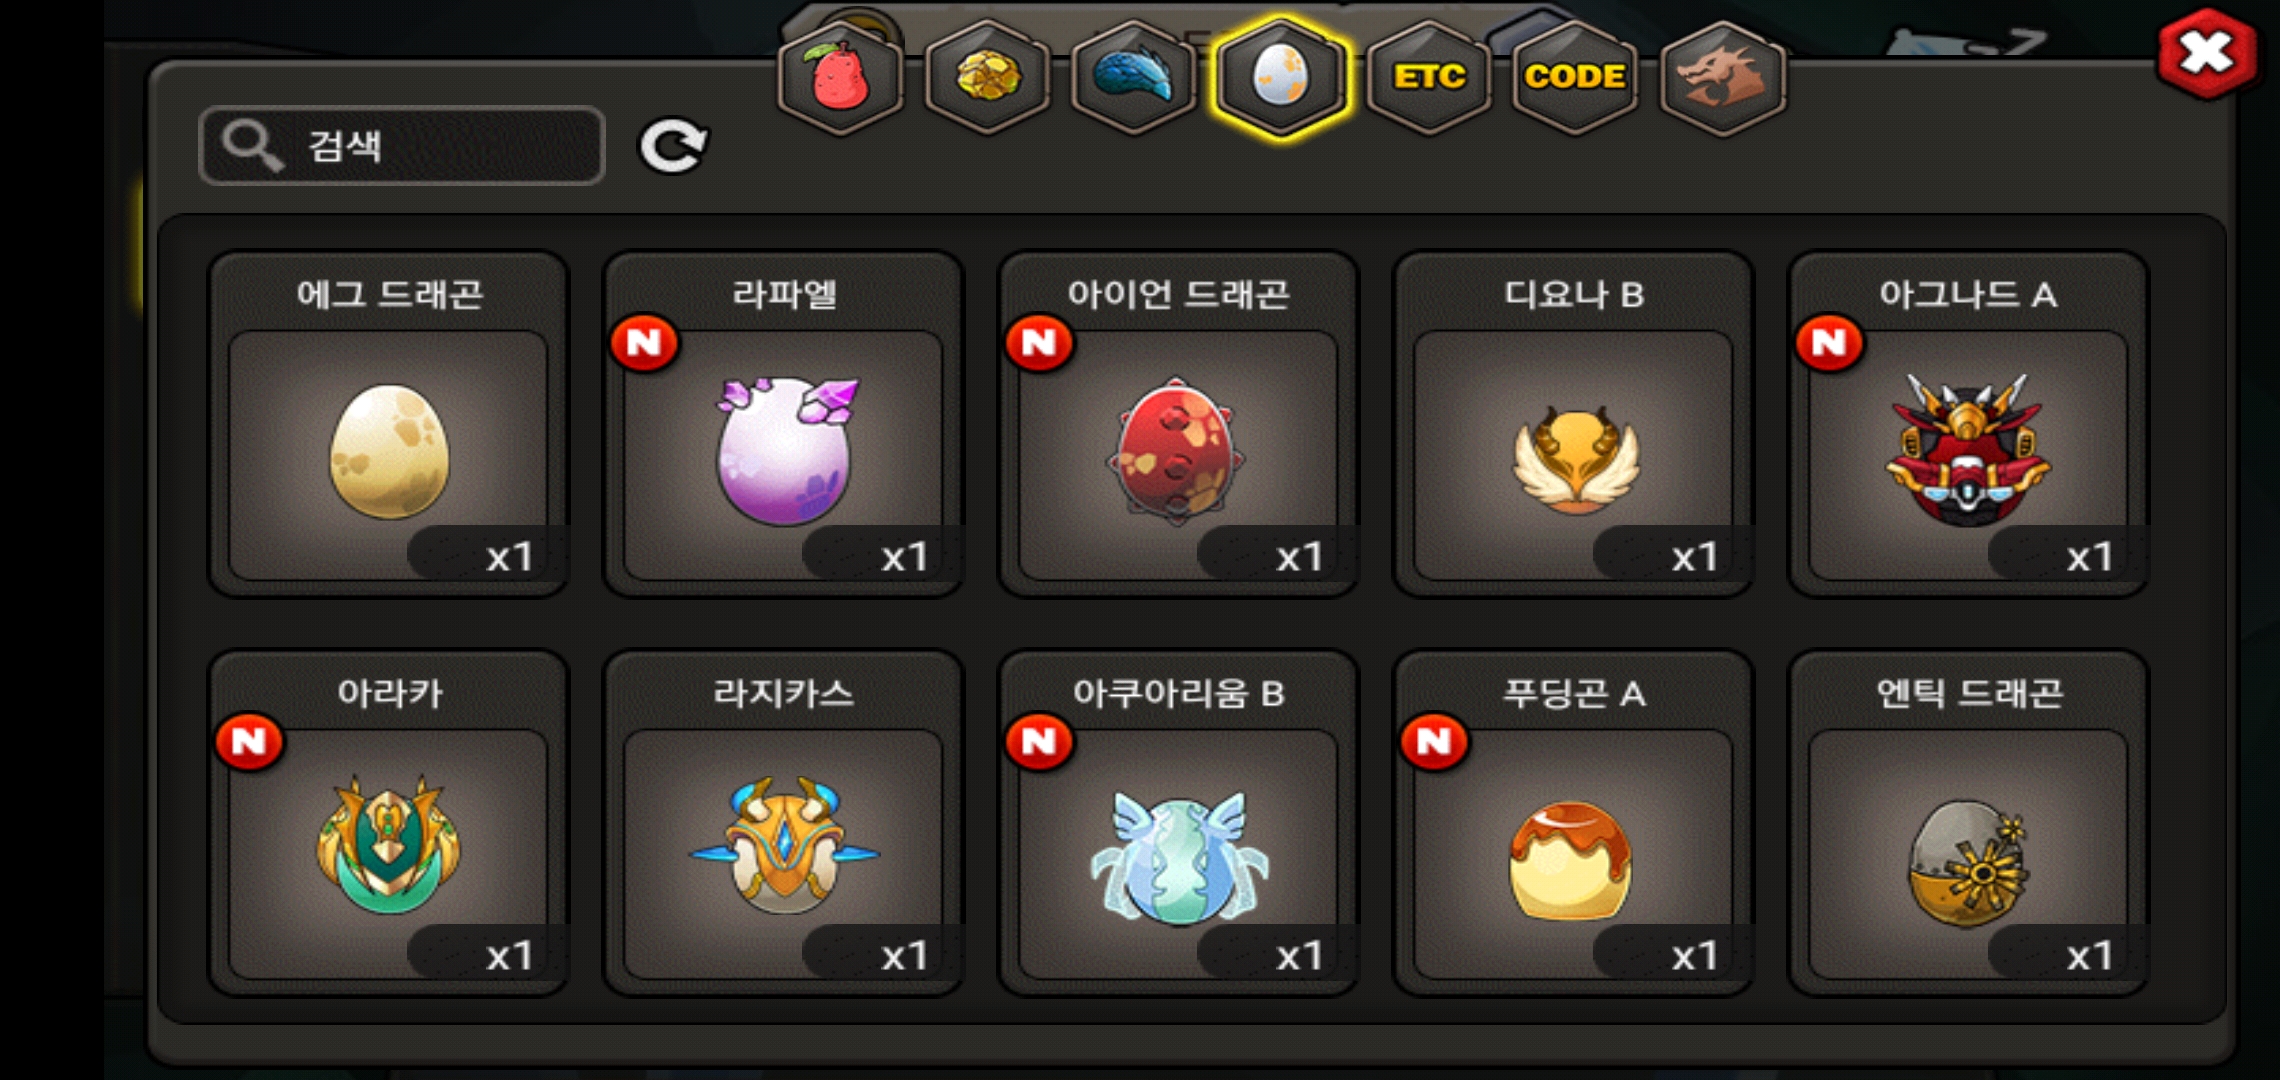Select the 라지카스 egg item
2280x1080 pixels.
point(783,823)
